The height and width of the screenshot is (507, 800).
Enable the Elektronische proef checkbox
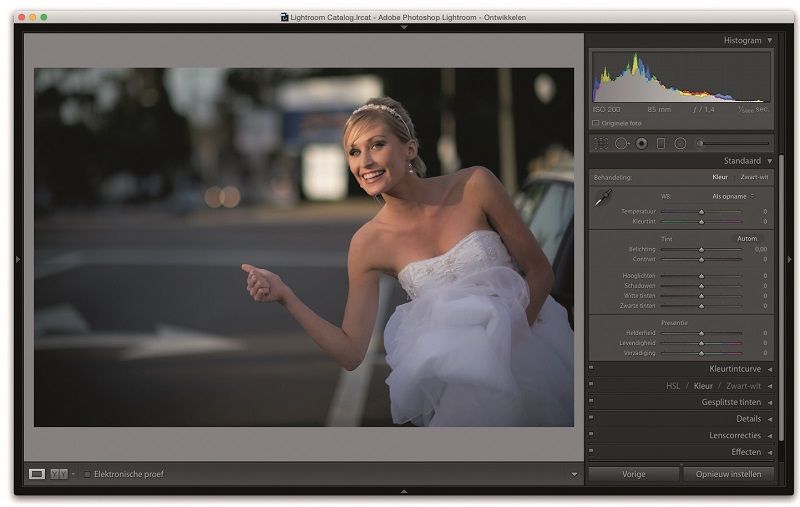pyautogui.click(x=87, y=474)
